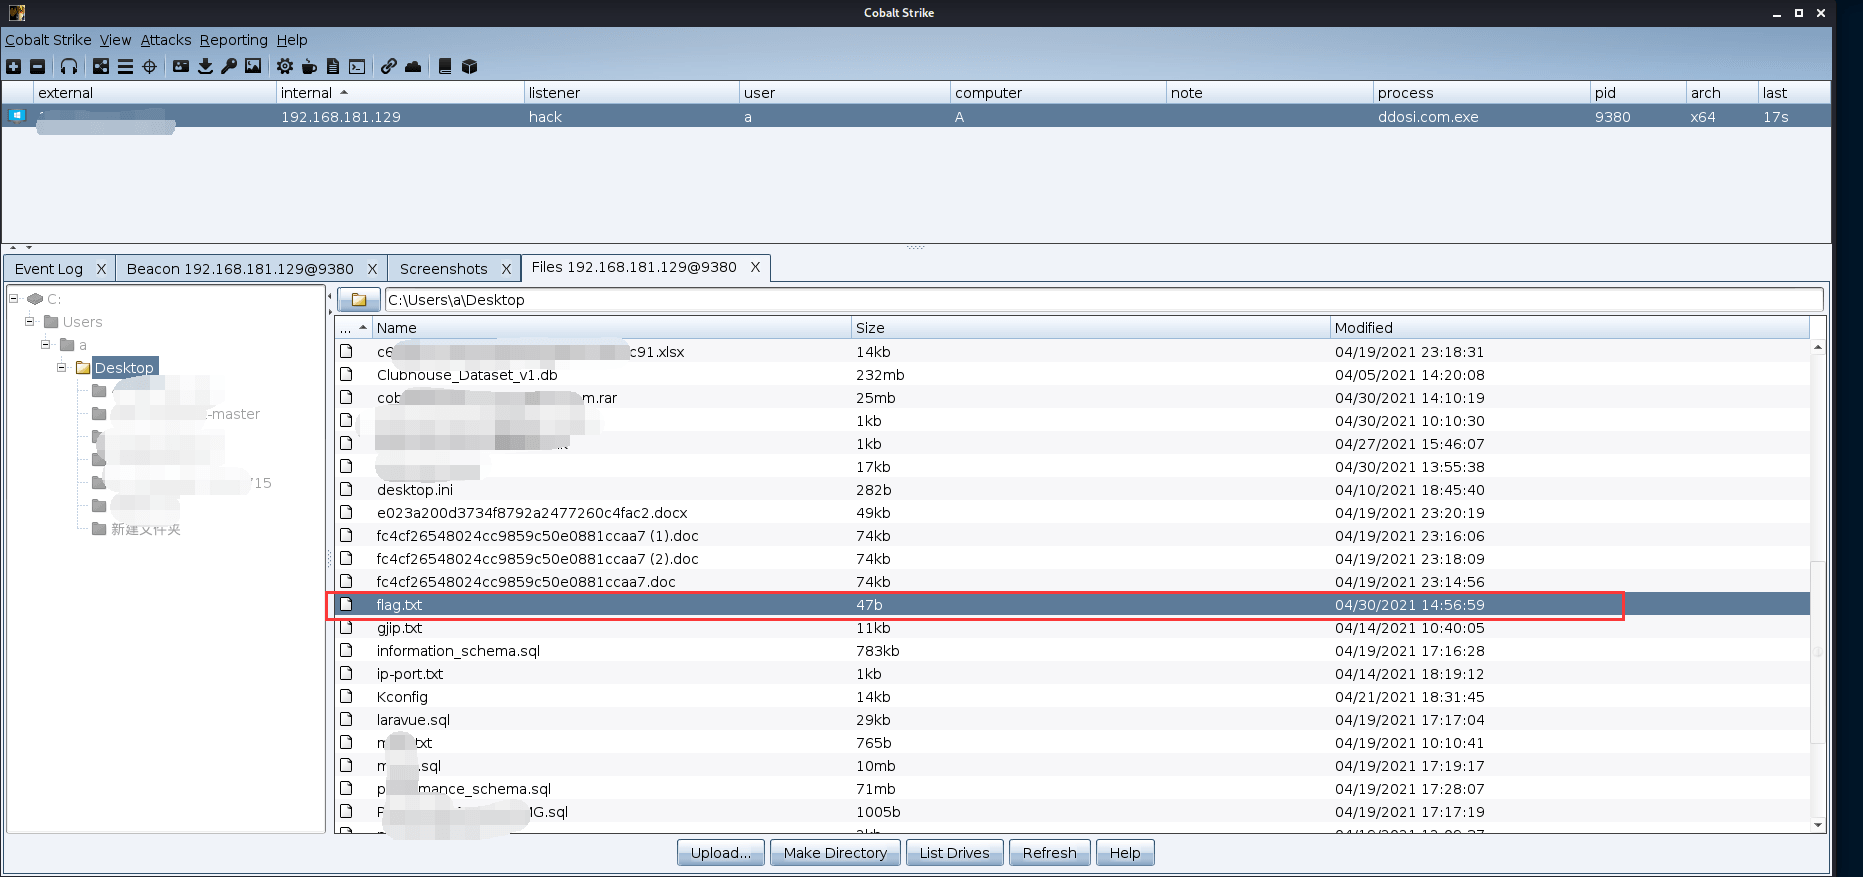This screenshot has height=877, width=1863.
Task: Collapse the Users folder tree node
Action: coord(30,321)
